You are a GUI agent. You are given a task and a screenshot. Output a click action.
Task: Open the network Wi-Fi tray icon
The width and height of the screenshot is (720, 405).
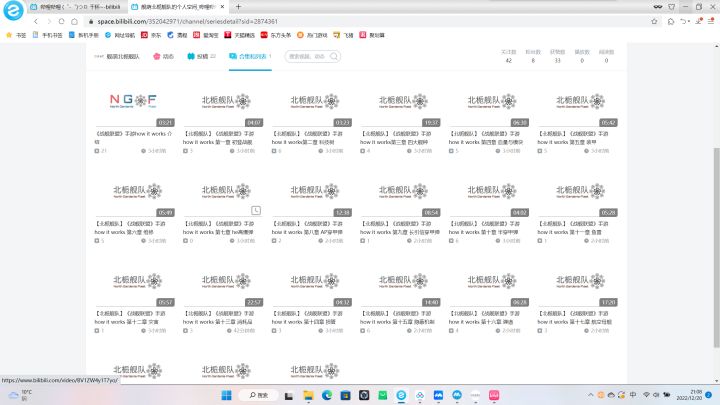tap(646, 395)
